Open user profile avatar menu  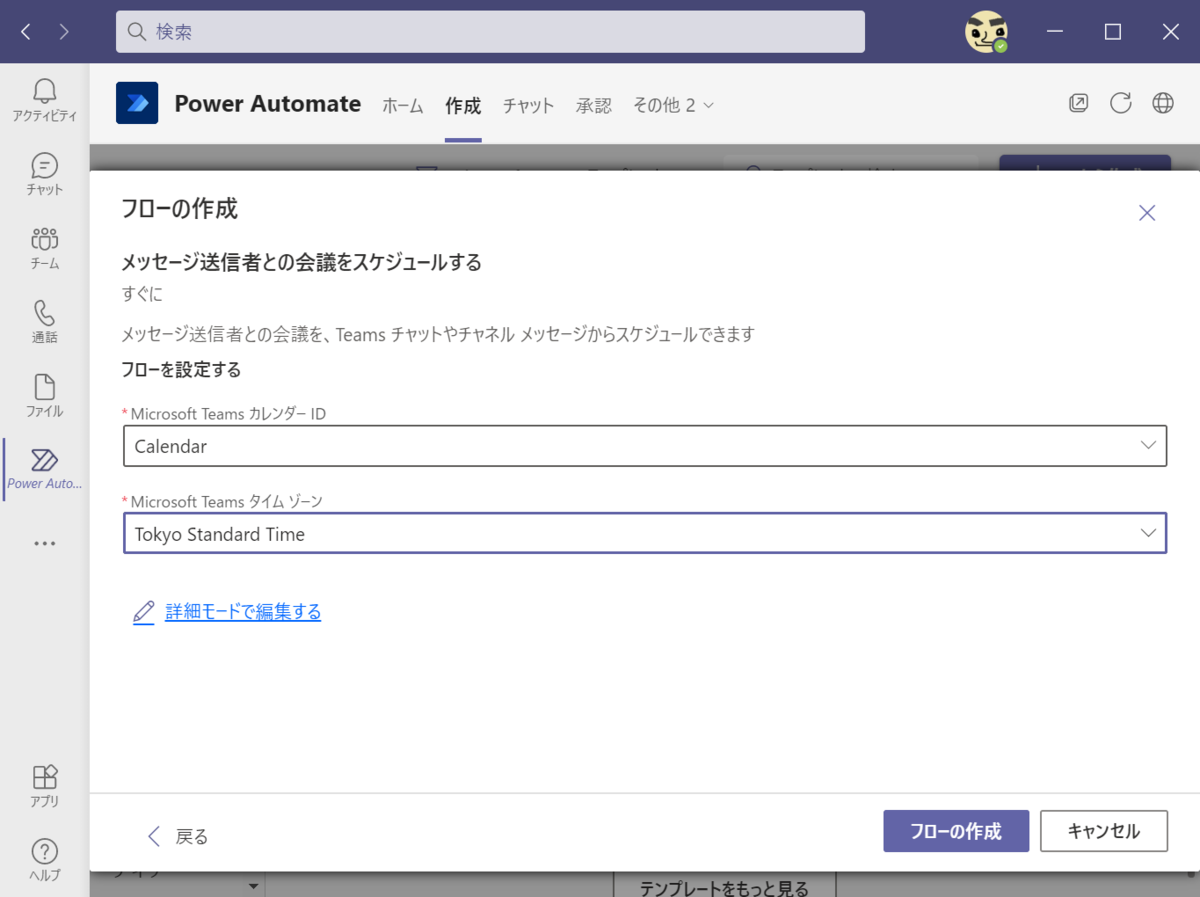click(985, 32)
